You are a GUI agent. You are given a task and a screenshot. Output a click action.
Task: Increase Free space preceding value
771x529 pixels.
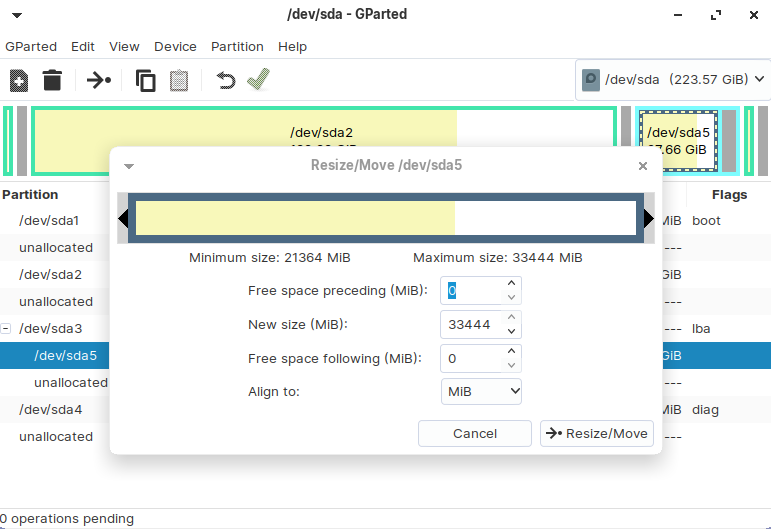click(511, 283)
